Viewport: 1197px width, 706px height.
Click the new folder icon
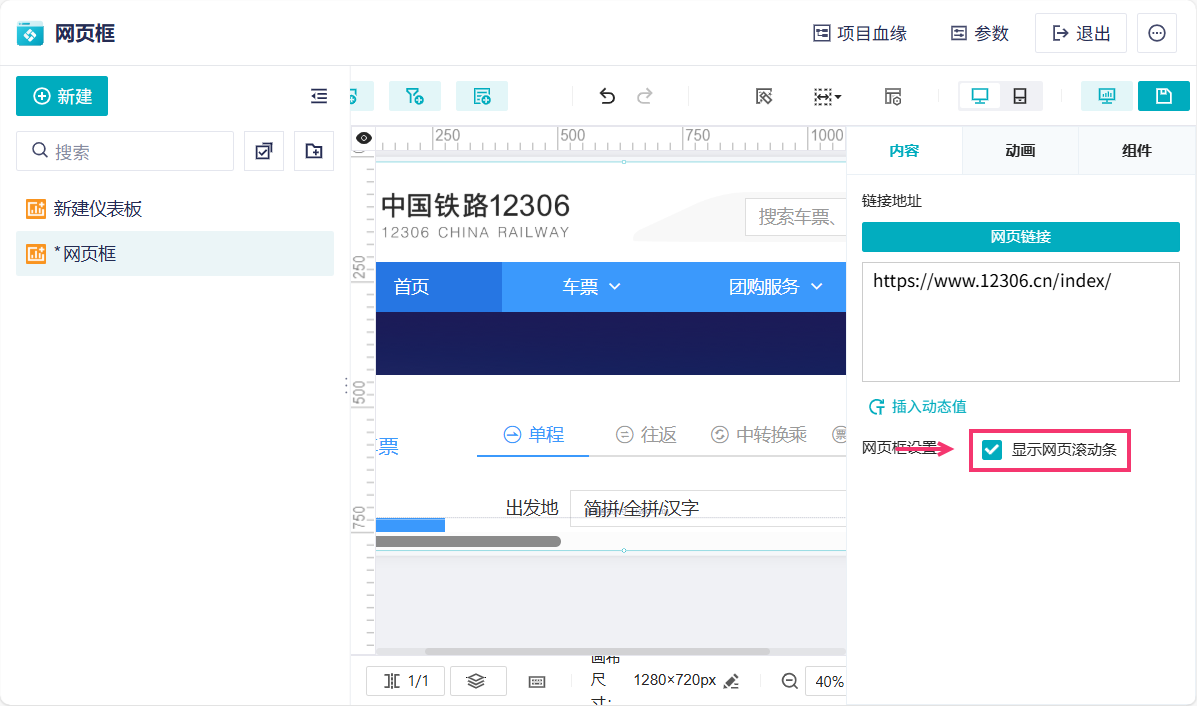pyautogui.click(x=314, y=151)
